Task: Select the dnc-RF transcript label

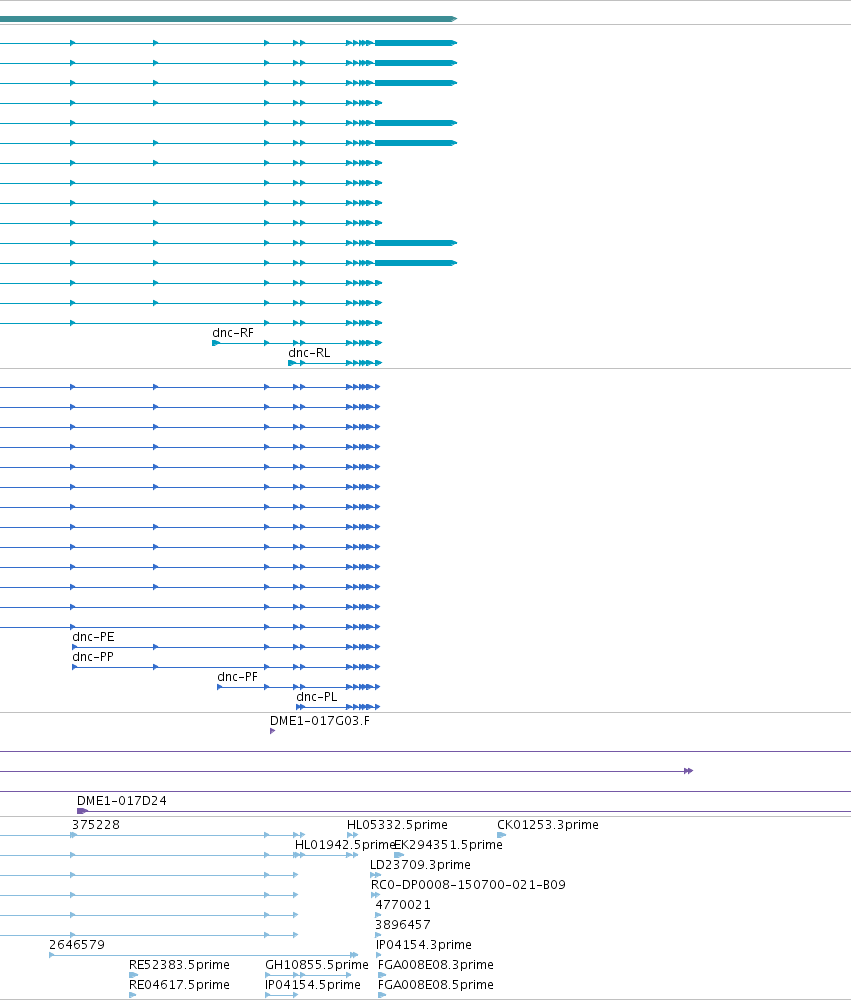Action: pyautogui.click(x=233, y=333)
